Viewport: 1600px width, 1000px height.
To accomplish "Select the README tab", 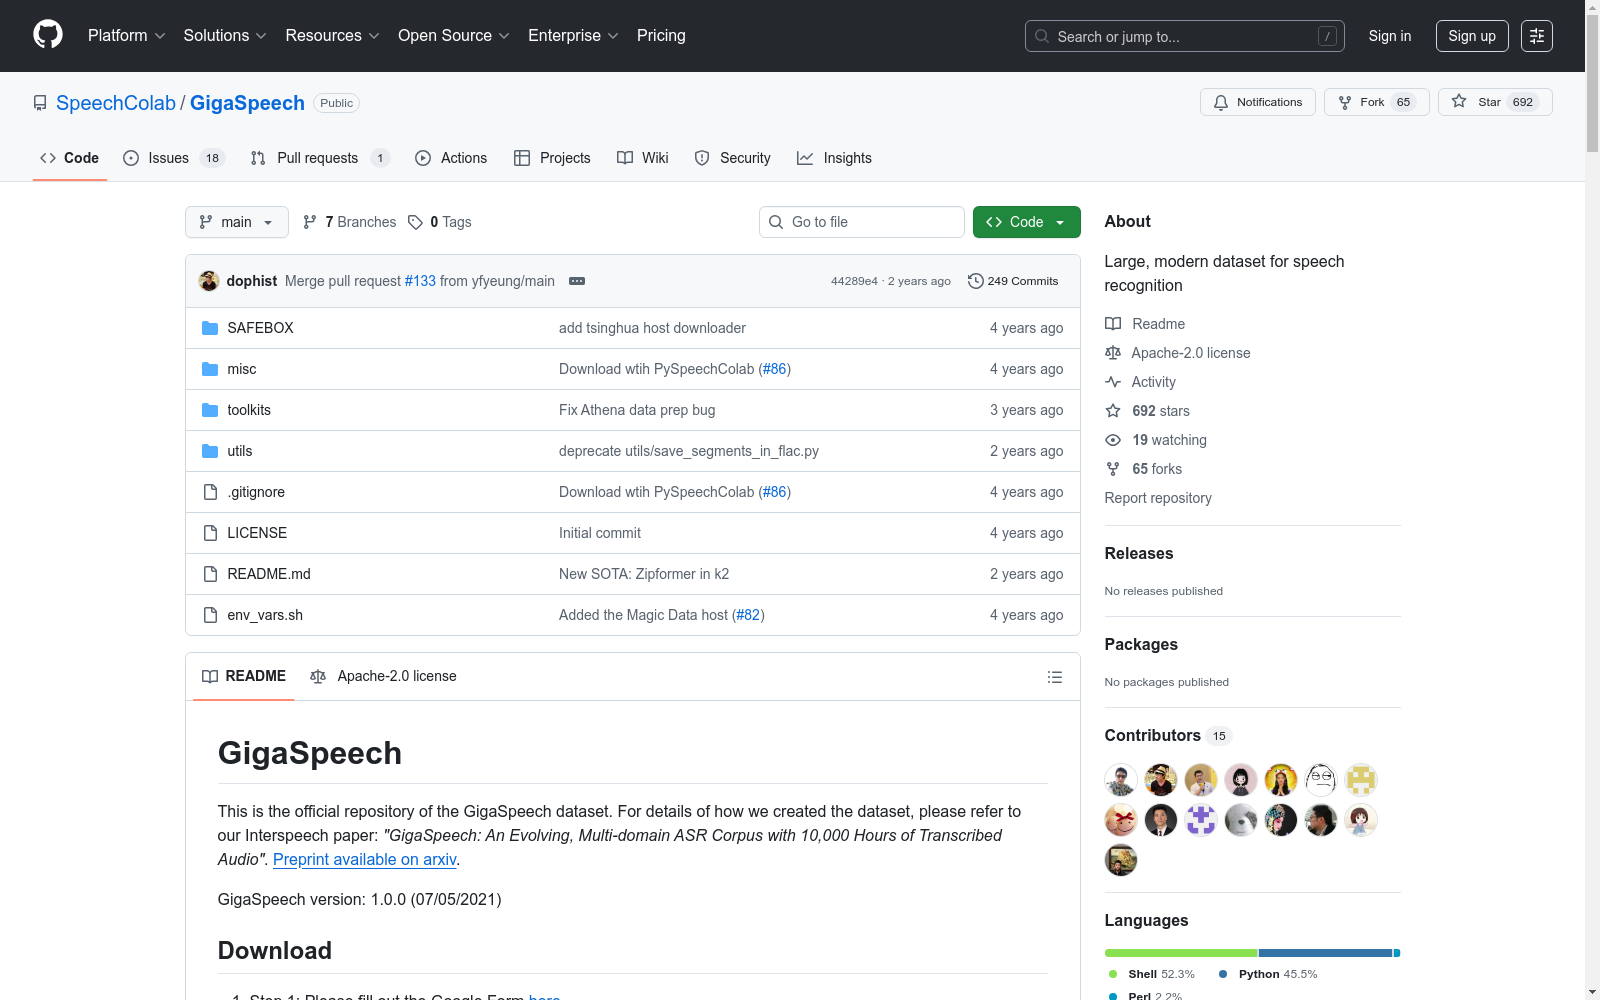I will coord(244,677).
